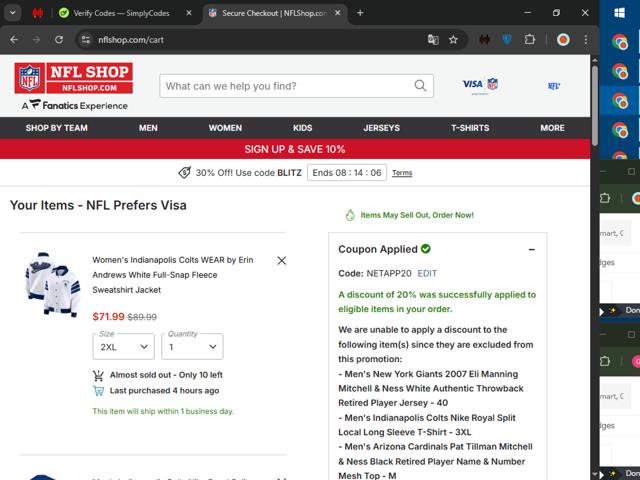Click SIGN UP & SAVE 10% banner

(295, 149)
